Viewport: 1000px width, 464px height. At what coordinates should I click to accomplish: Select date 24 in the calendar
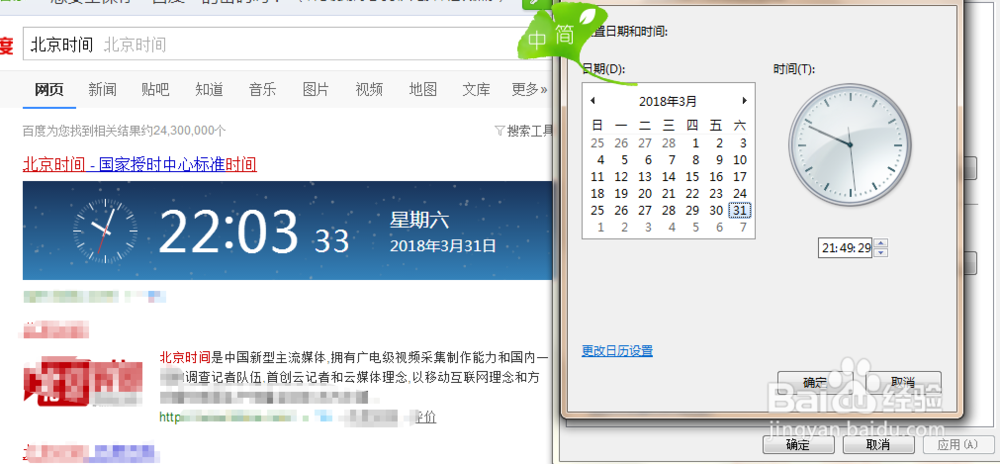[x=740, y=193]
